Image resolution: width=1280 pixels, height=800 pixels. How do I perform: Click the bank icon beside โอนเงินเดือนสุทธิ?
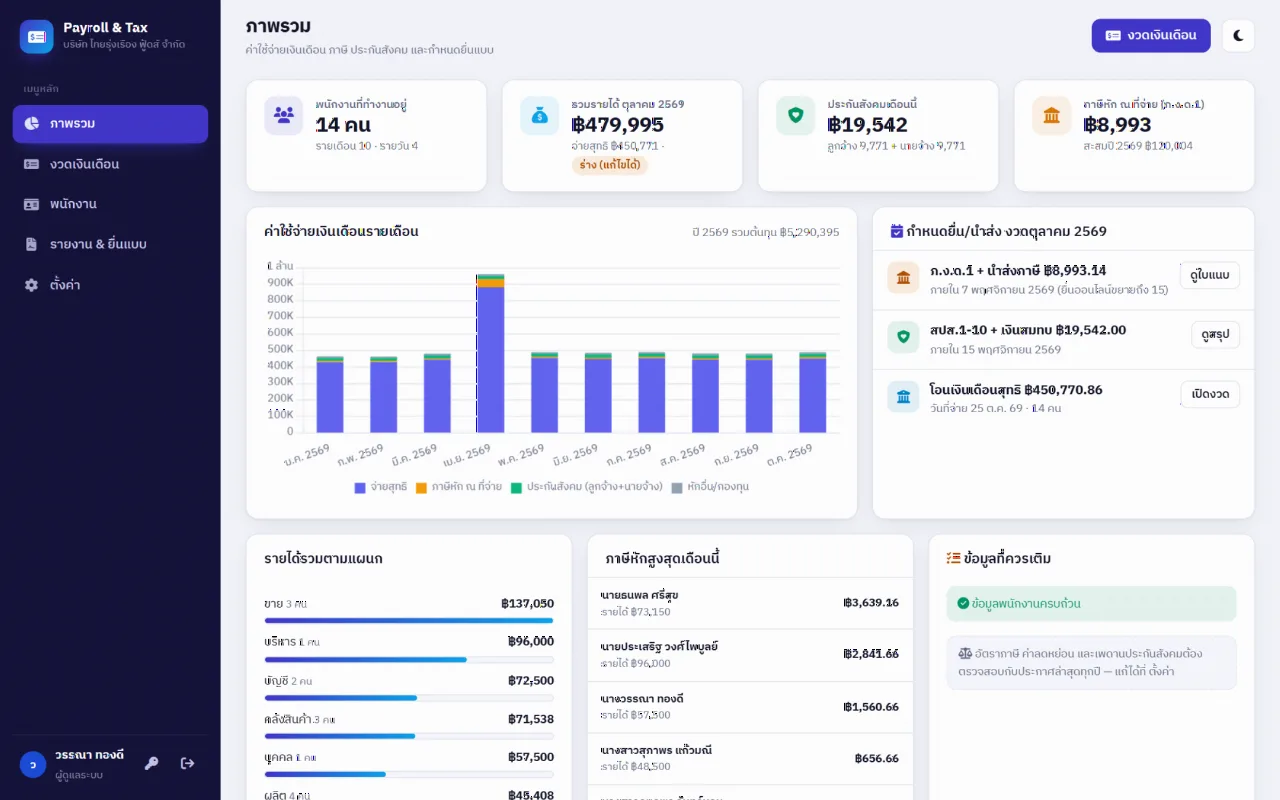pos(903,397)
